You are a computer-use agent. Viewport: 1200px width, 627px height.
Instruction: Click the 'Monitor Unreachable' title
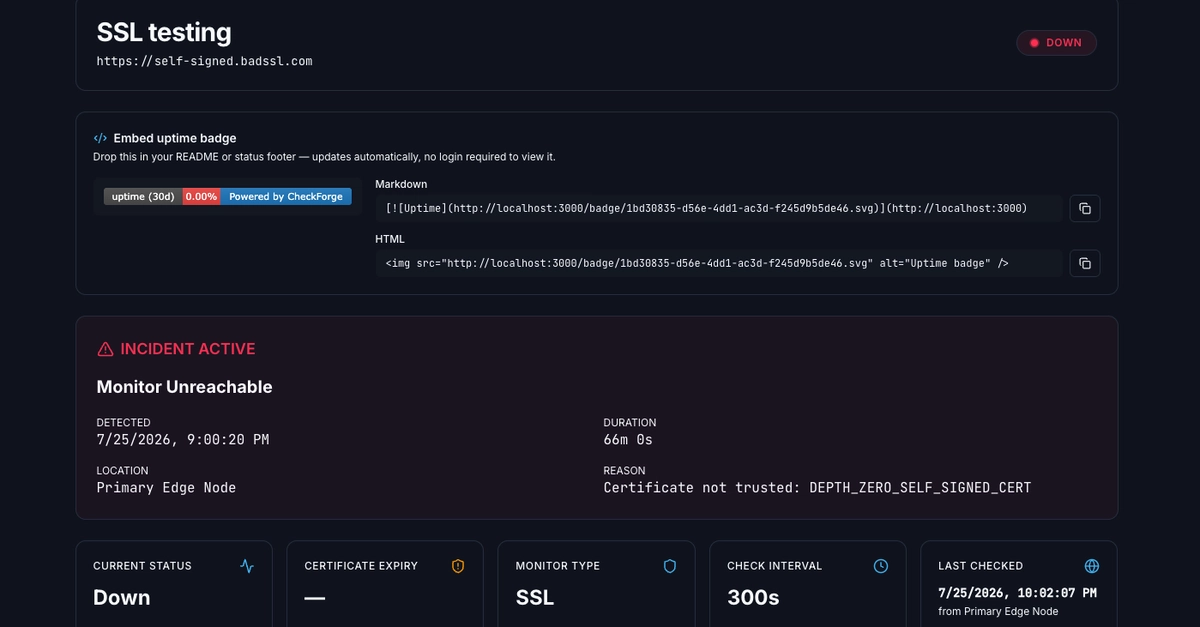pyautogui.click(x=184, y=387)
